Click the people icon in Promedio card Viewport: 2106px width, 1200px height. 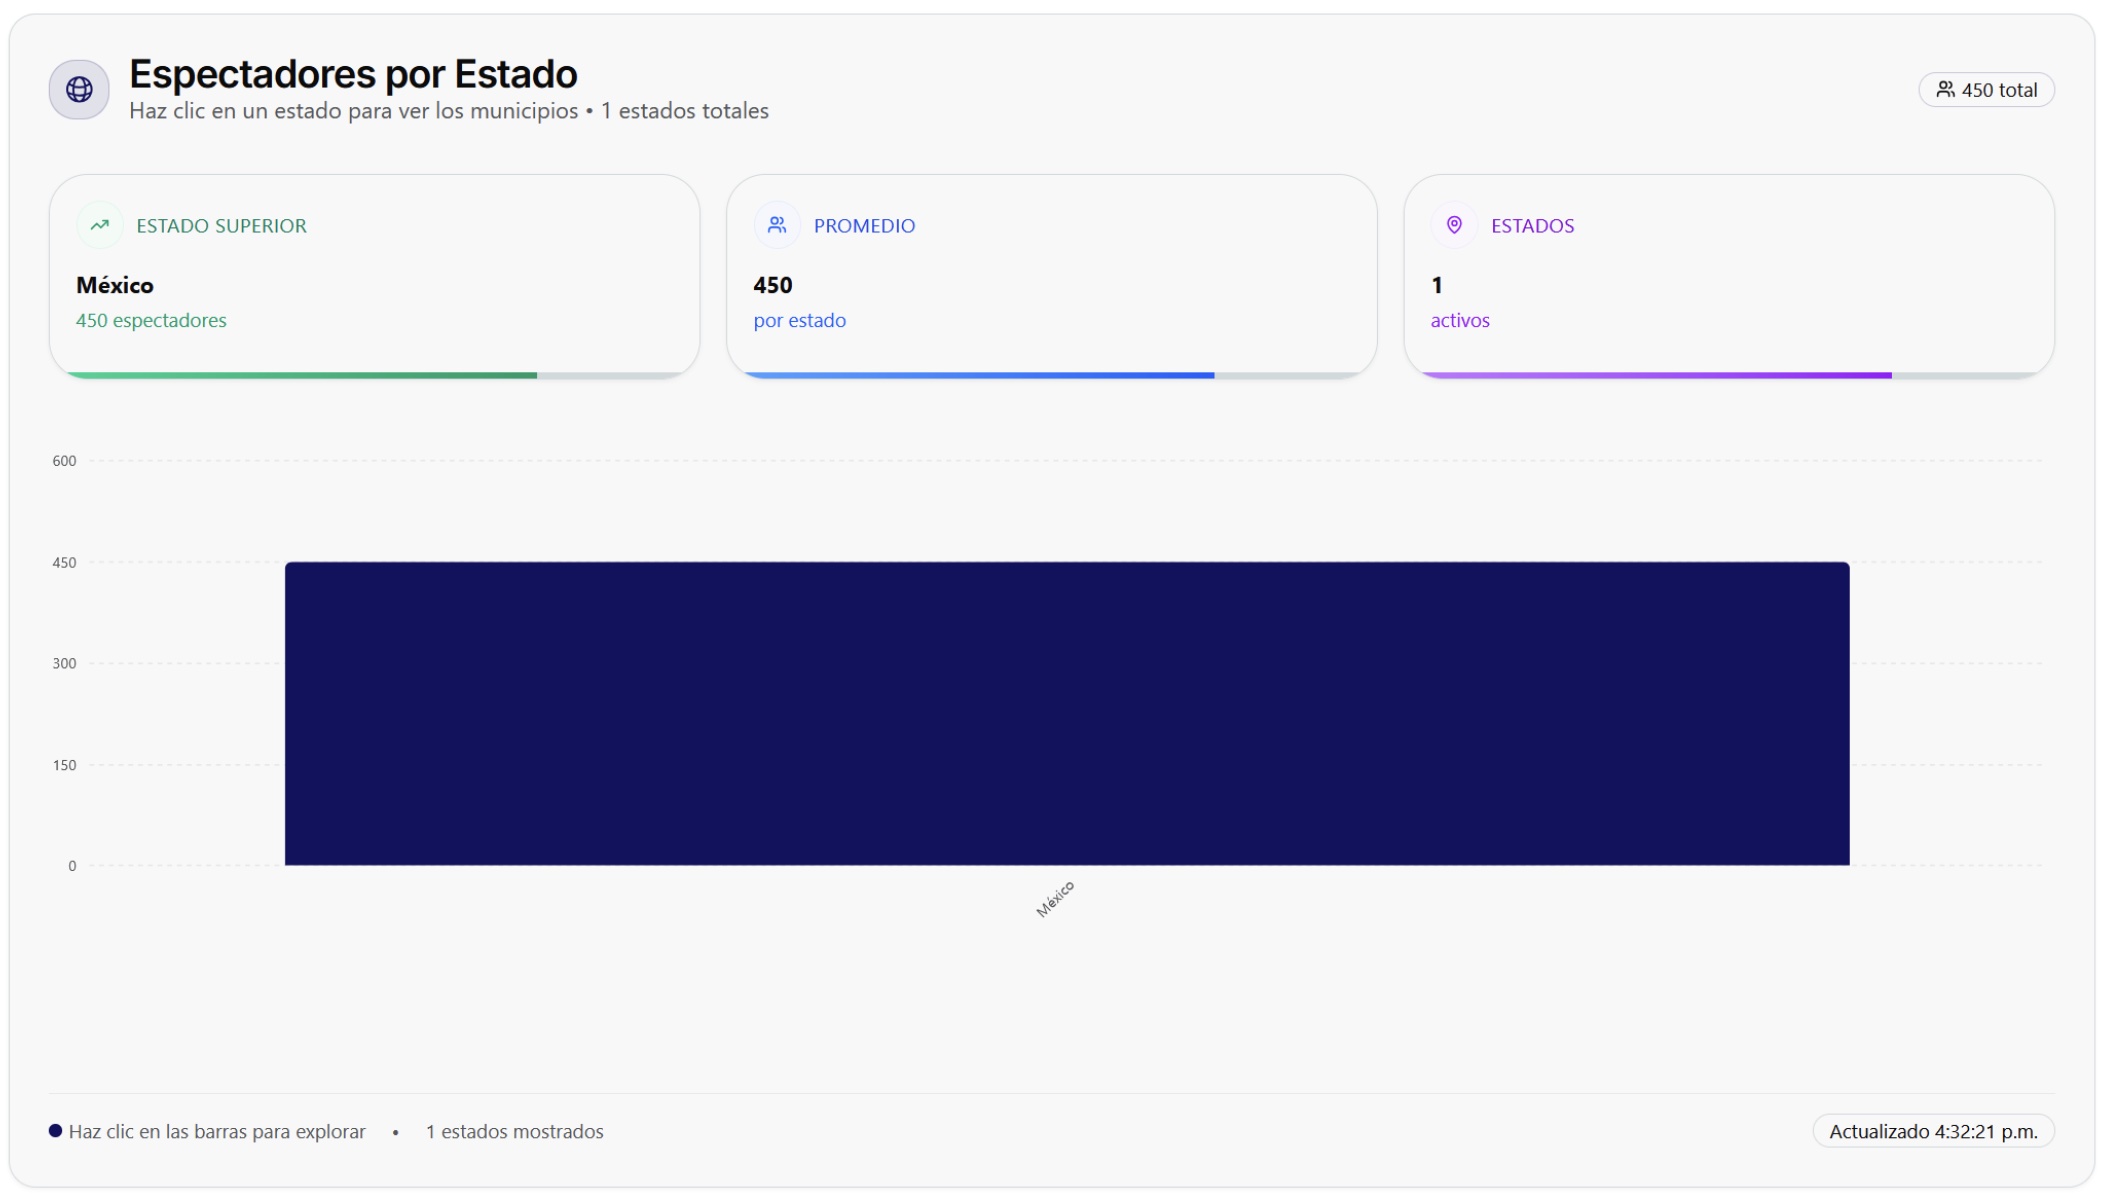click(777, 225)
